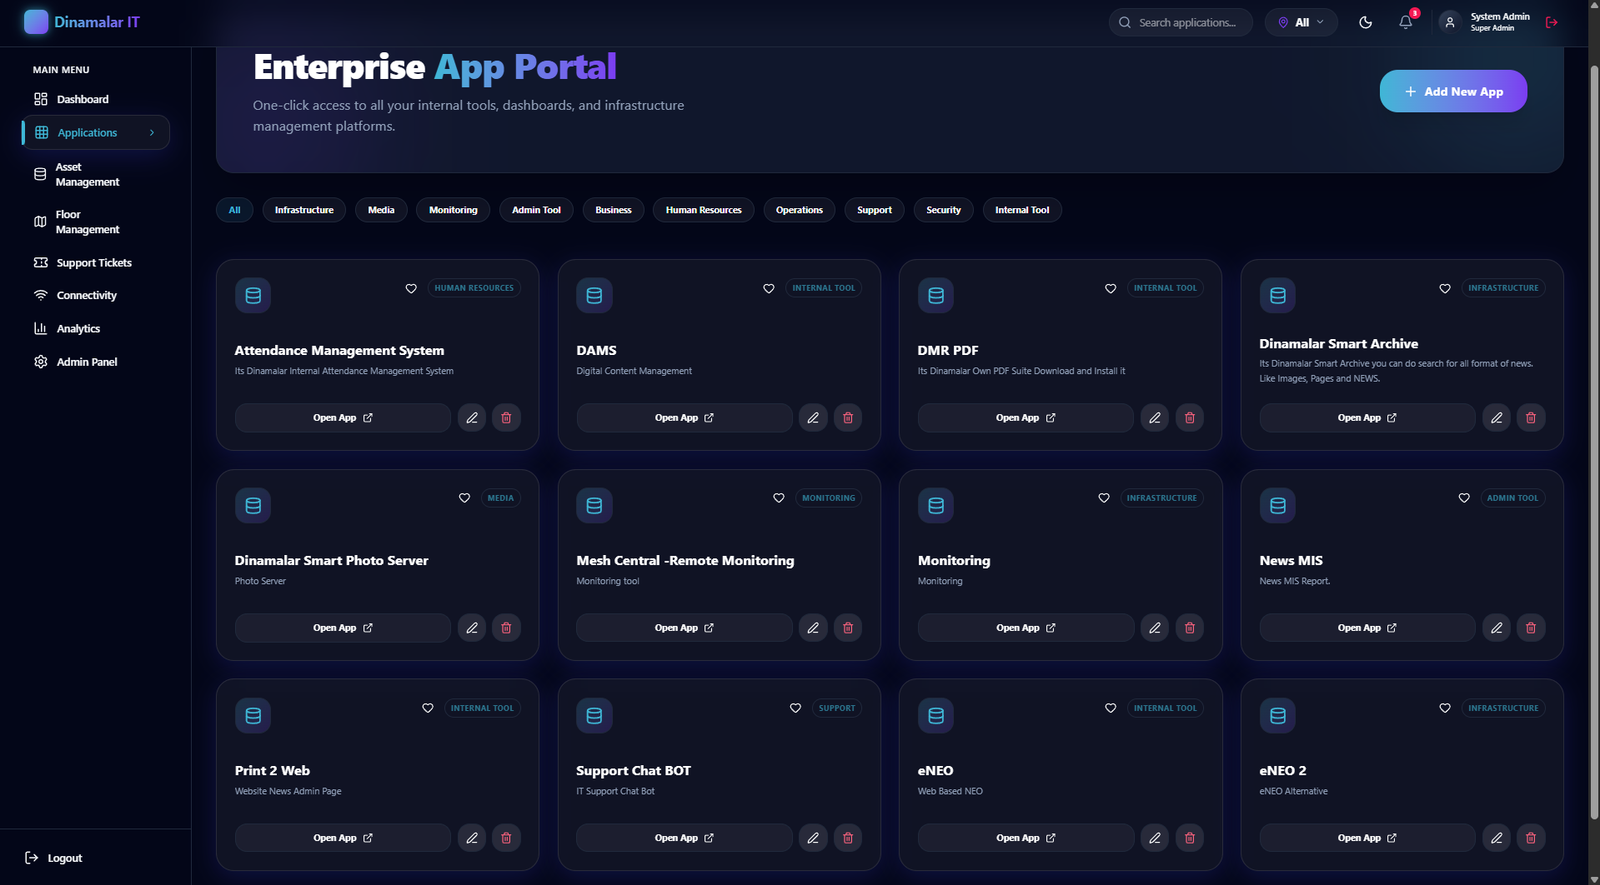Edit Dinamalar Smart Archive pencil icon
Screen dimensions: 1600x885
point(1497,418)
